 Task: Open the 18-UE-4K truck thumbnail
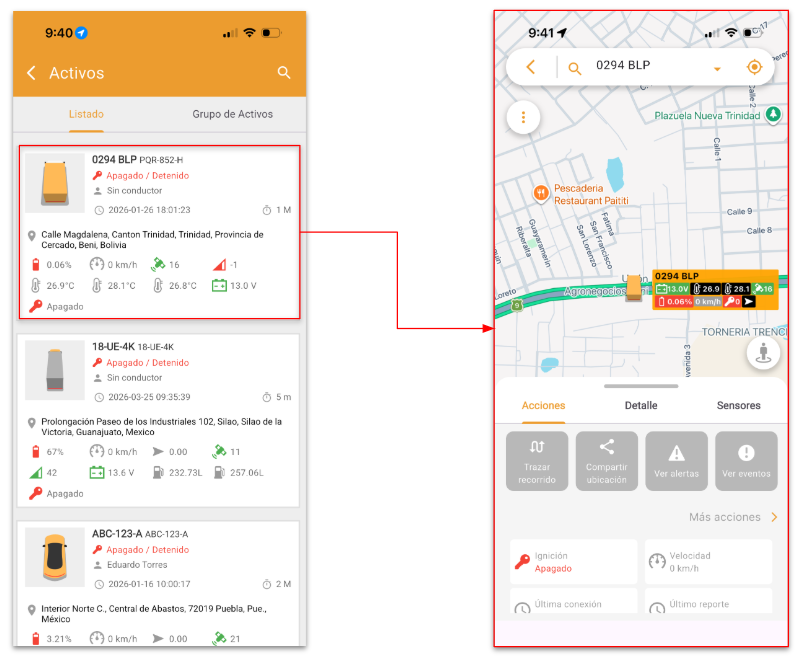click(55, 369)
